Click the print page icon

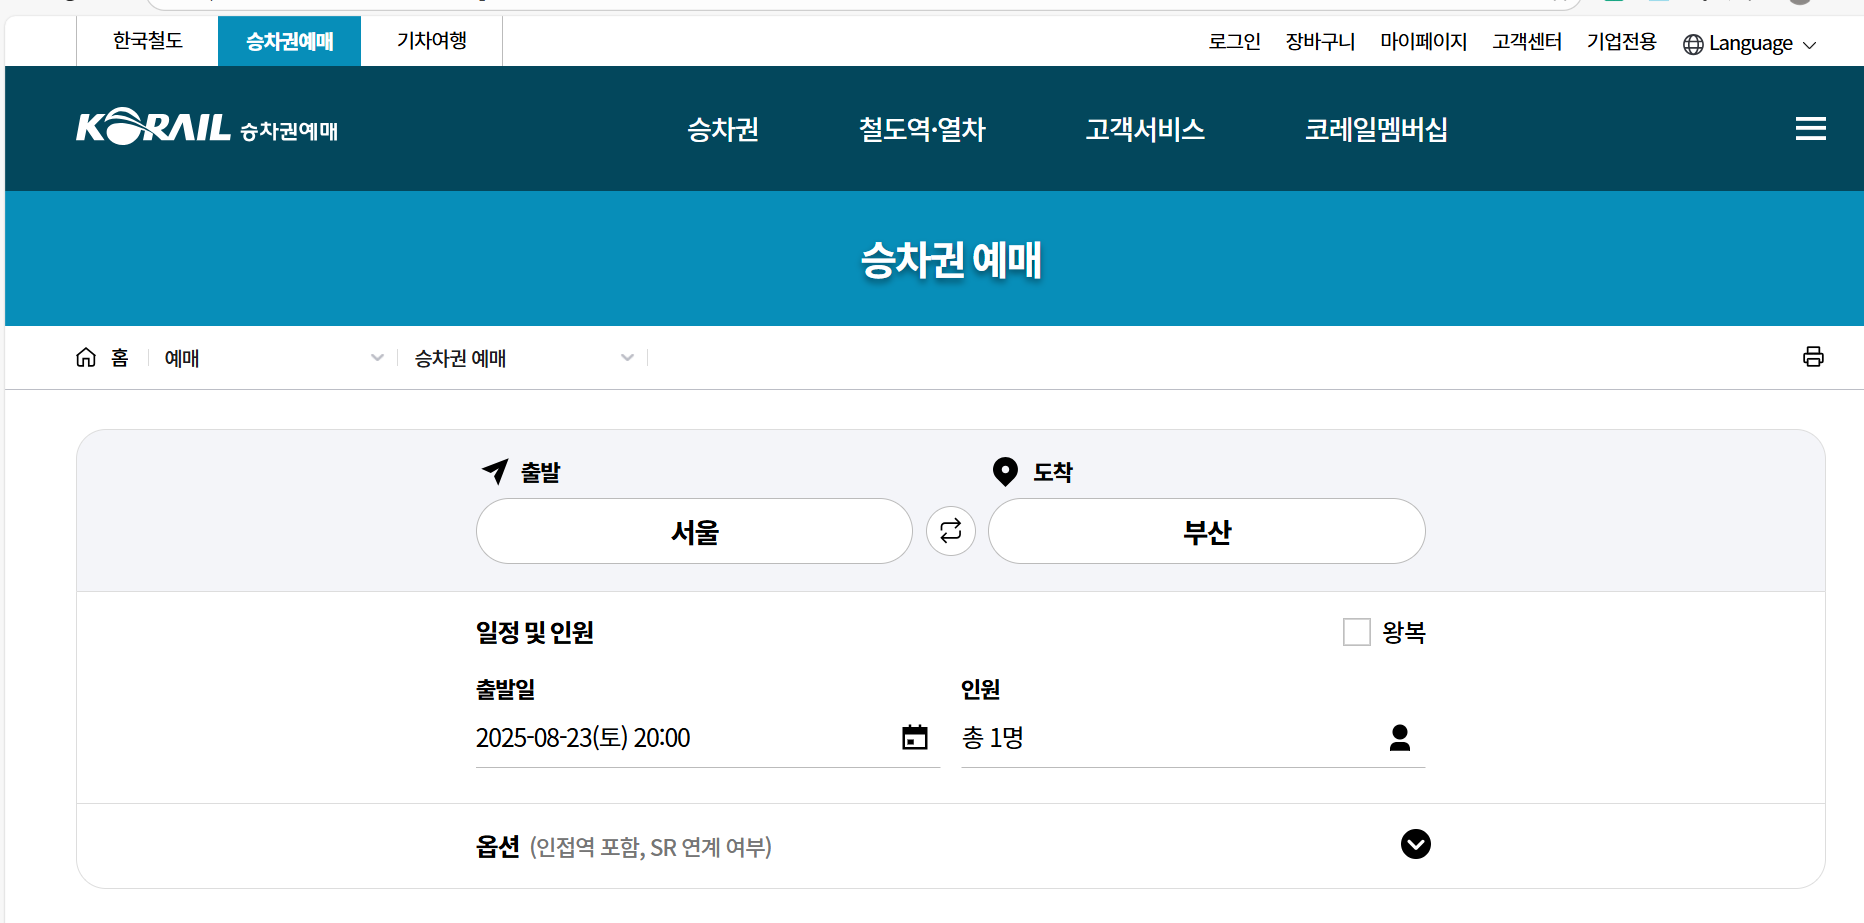(1814, 357)
